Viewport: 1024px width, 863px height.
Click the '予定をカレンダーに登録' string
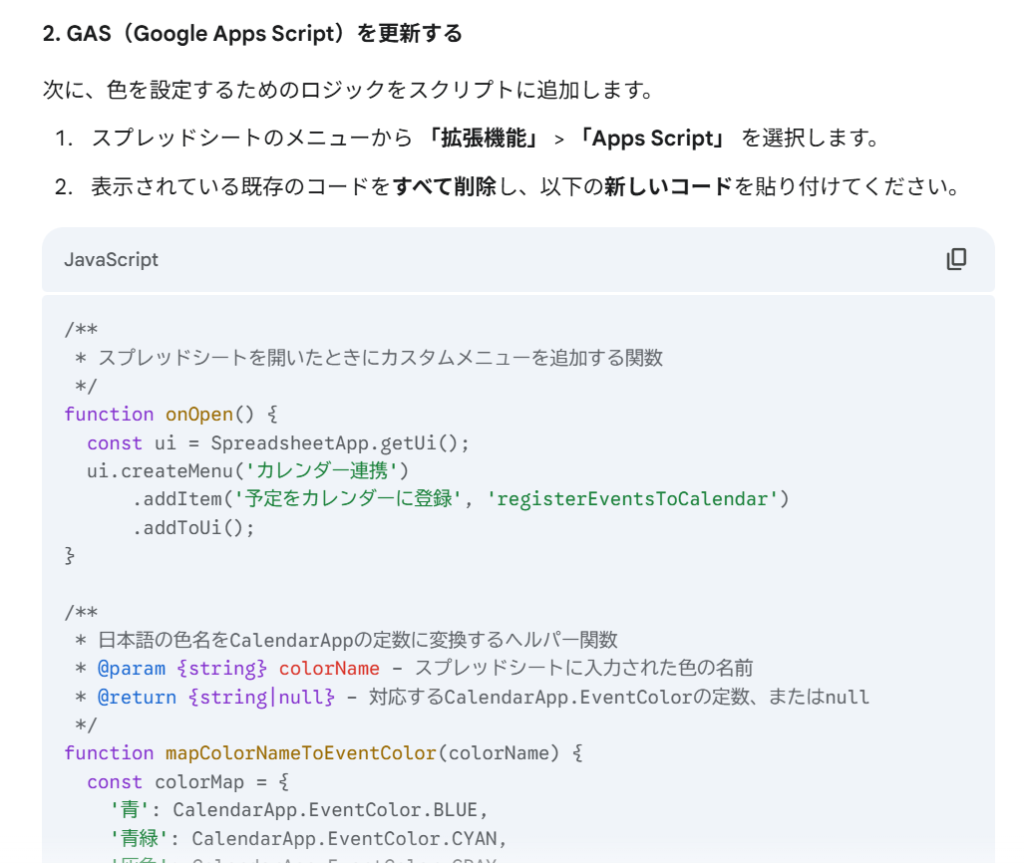tap(345, 498)
